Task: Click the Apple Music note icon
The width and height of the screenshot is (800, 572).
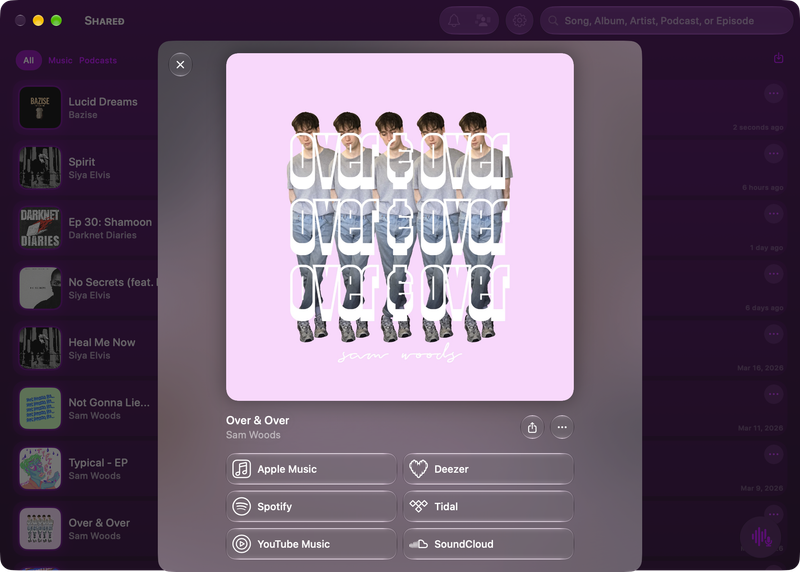Action: [242, 469]
